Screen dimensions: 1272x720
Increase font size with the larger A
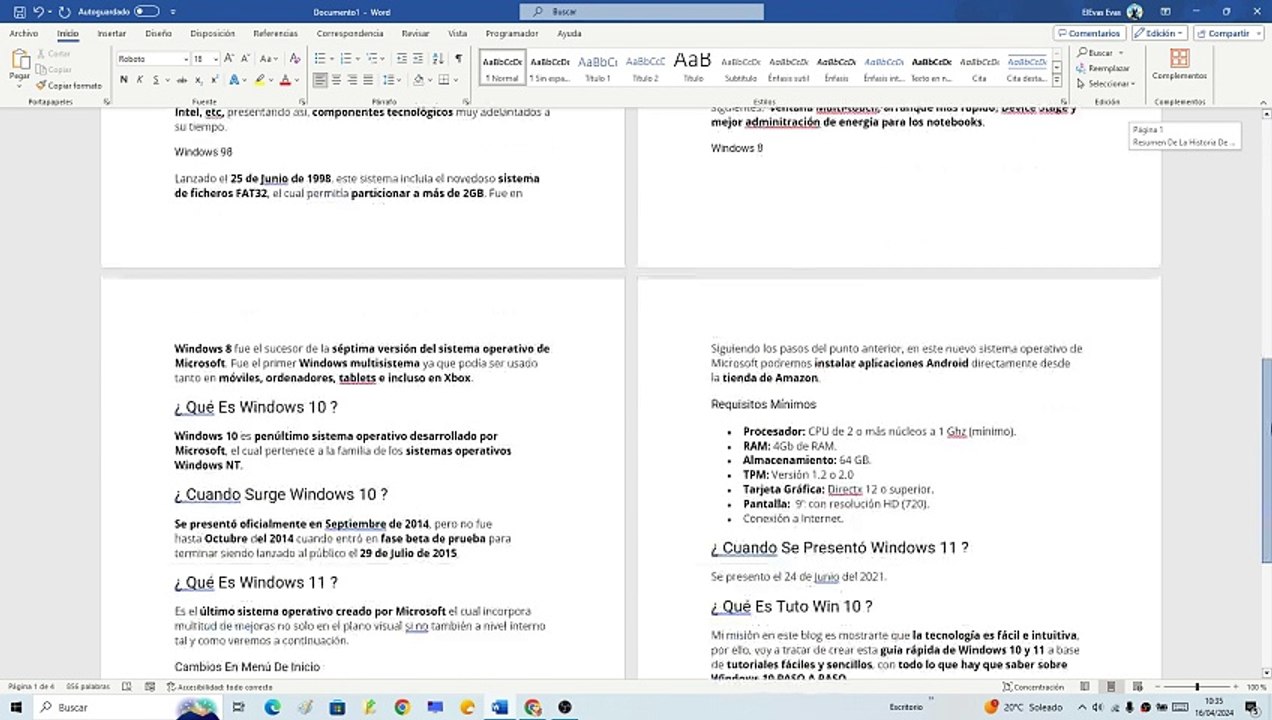229,59
